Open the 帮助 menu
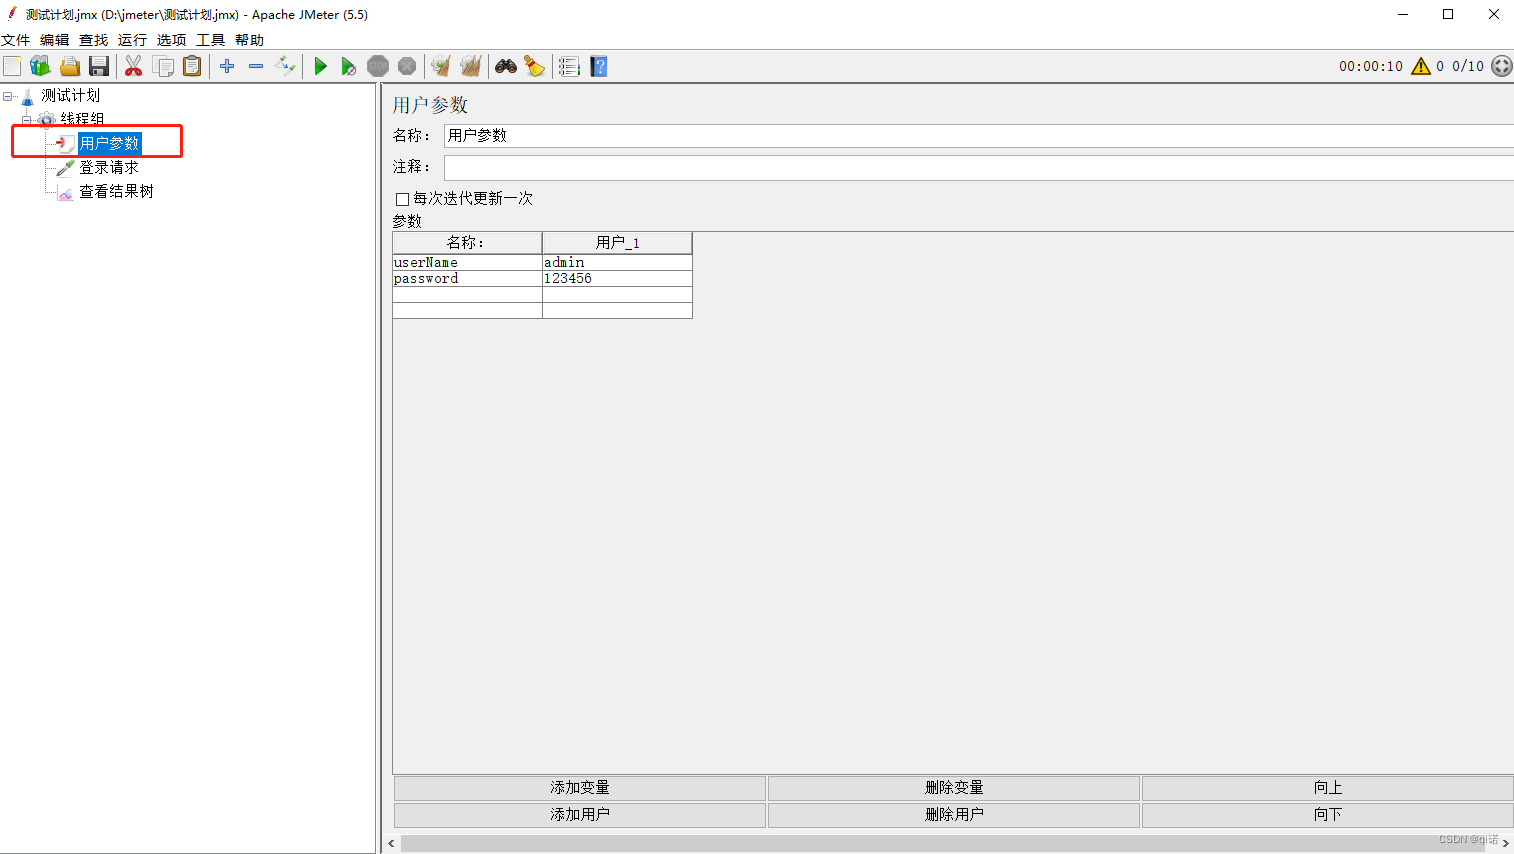 [x=249, y=40]
